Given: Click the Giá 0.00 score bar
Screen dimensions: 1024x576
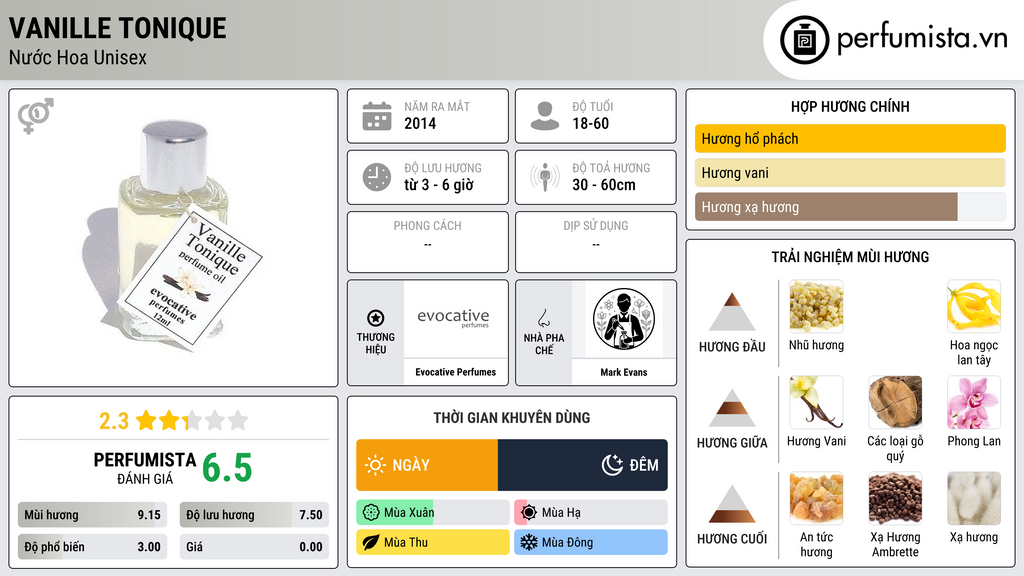Looking at the screenshot, I should point(254,547).
